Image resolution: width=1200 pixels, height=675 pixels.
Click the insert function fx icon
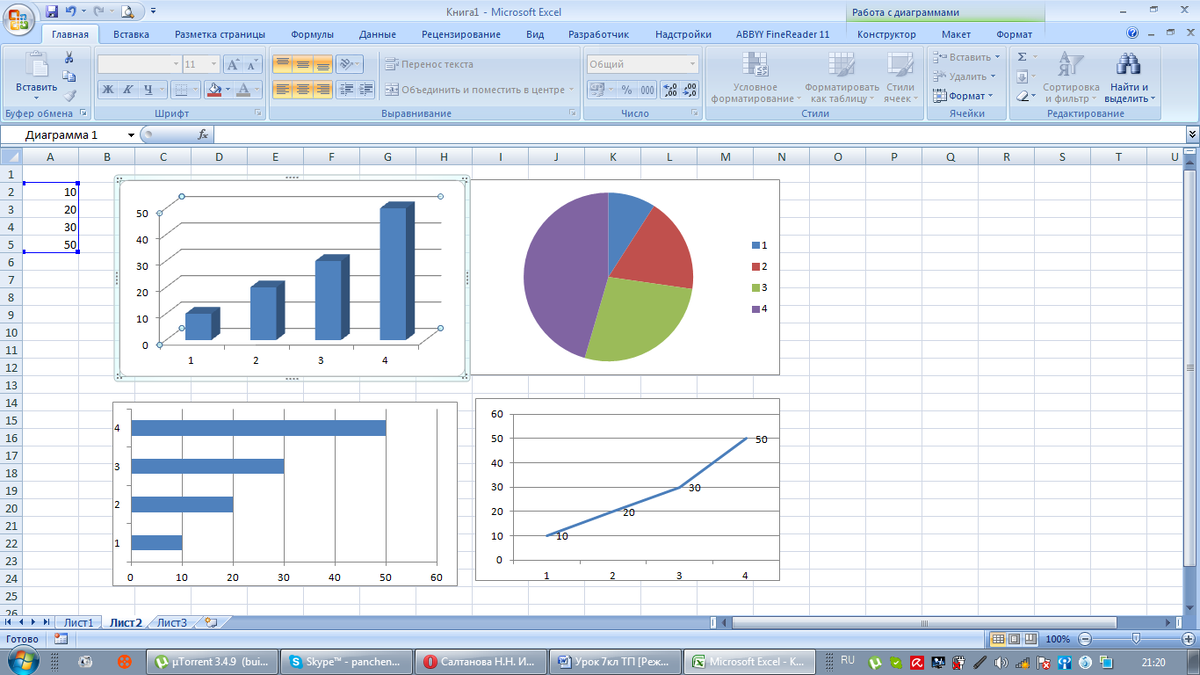coord(202,134)
